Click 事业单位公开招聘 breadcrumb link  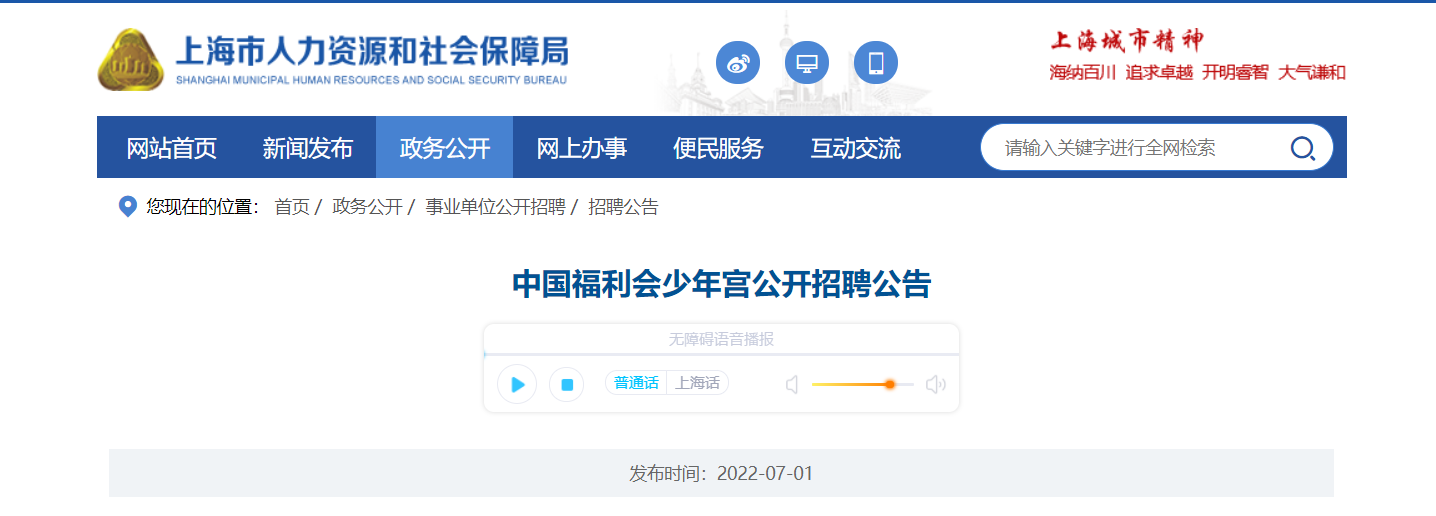click(x=495, y=207)
